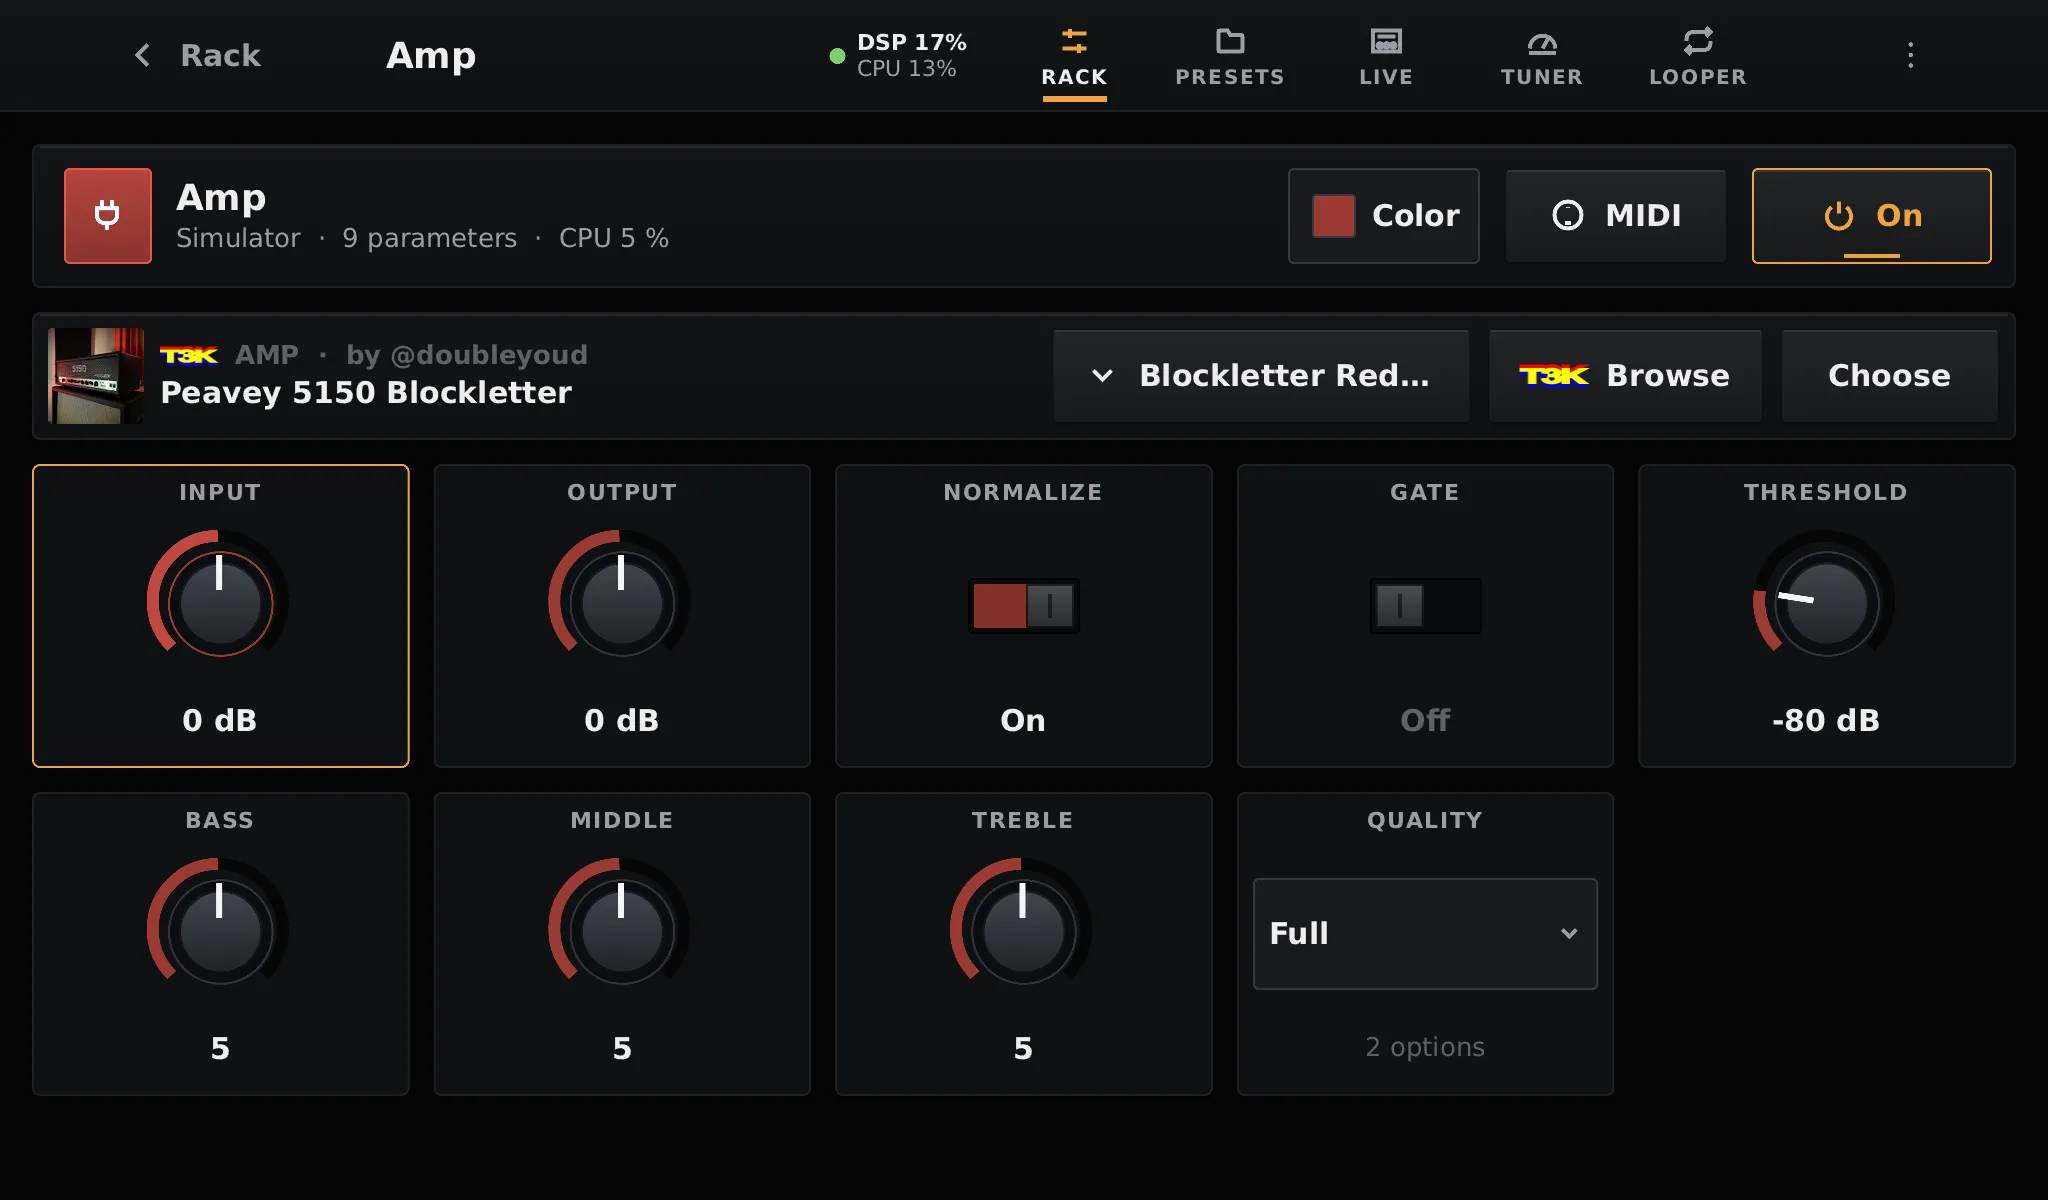Click the 'by @doubleyoud' author text

pyautogui.click(x=467, y=355)
